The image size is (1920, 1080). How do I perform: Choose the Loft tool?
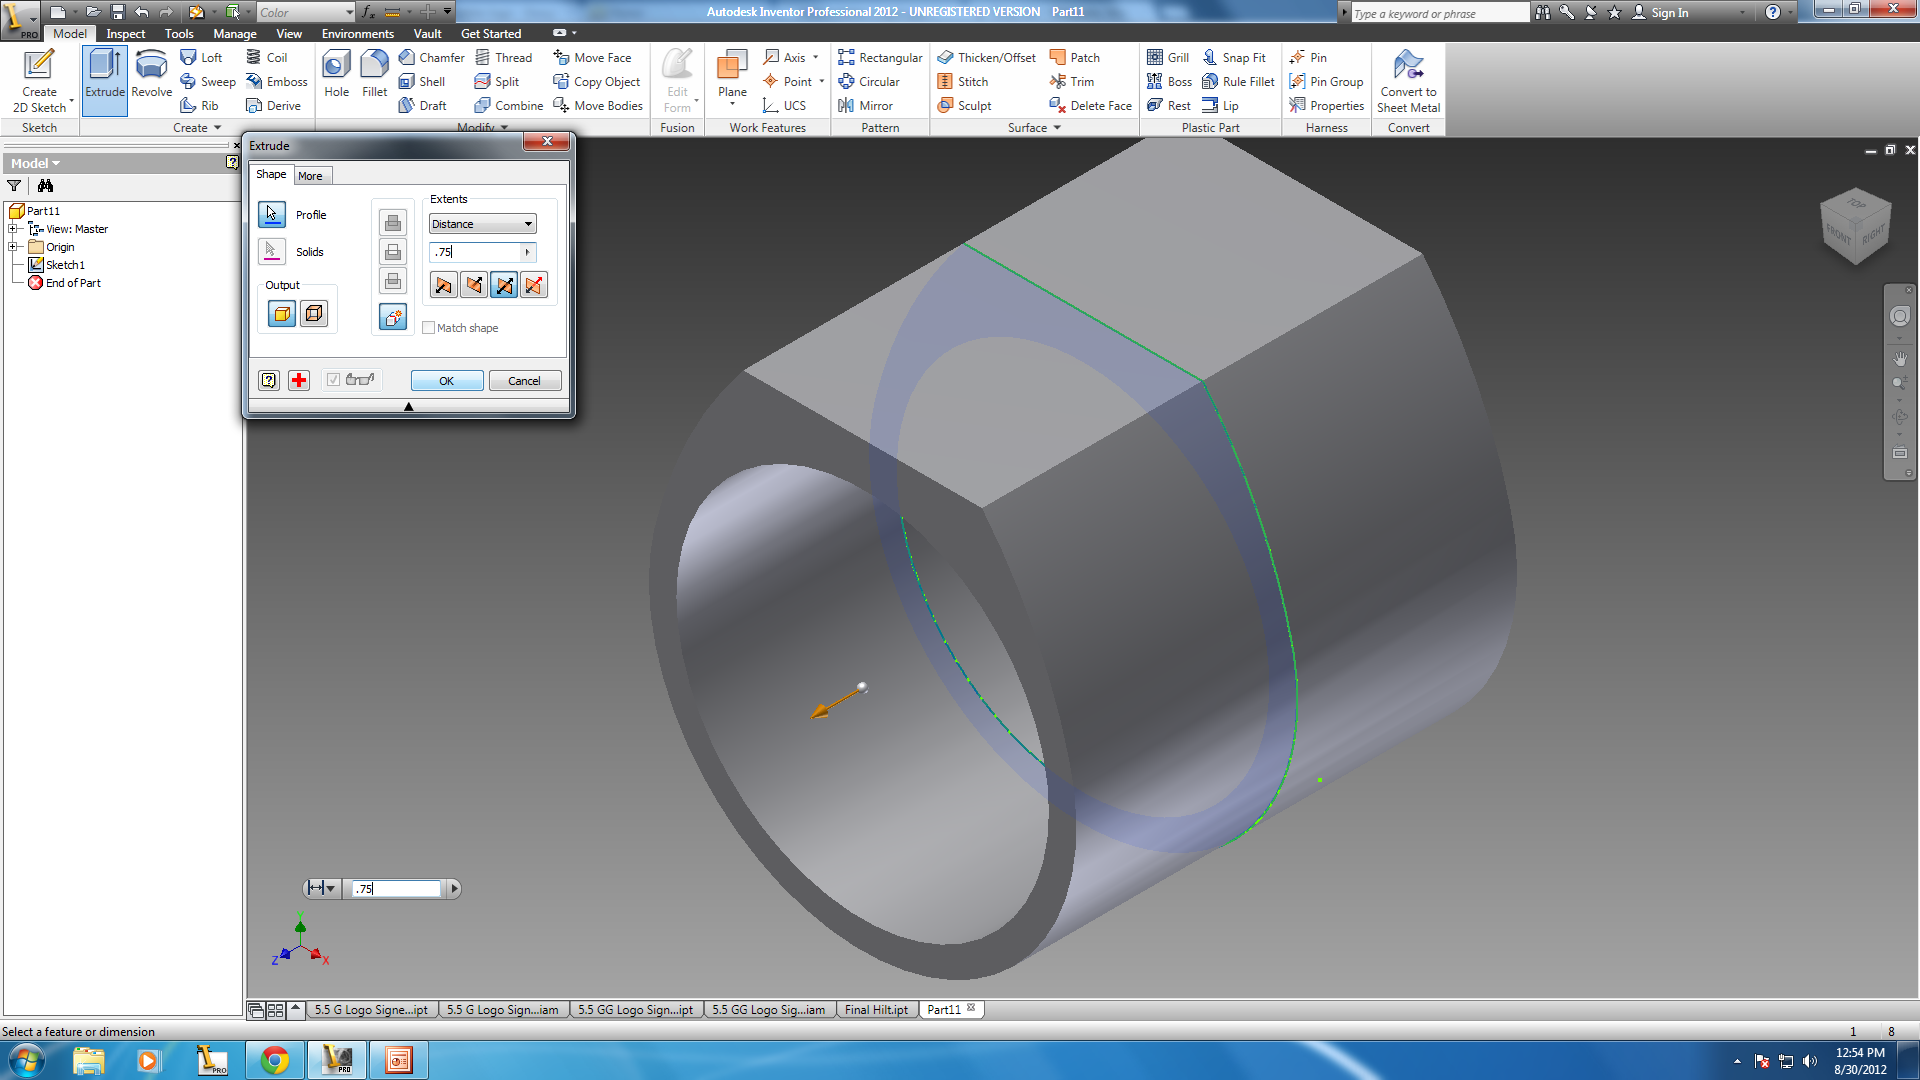point(201,57)
